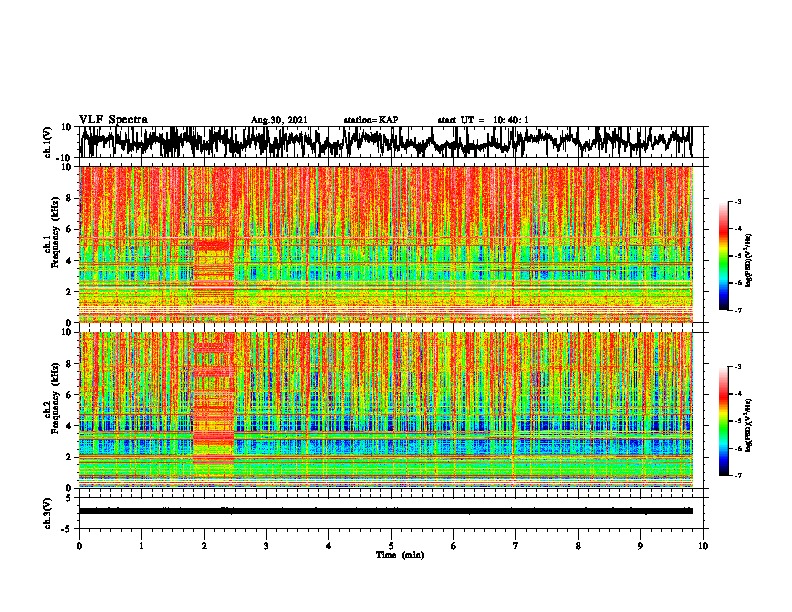This screenshot has width=792, height=612.
Task: Click time axis tick label '6'
Action: coord(454,546)
